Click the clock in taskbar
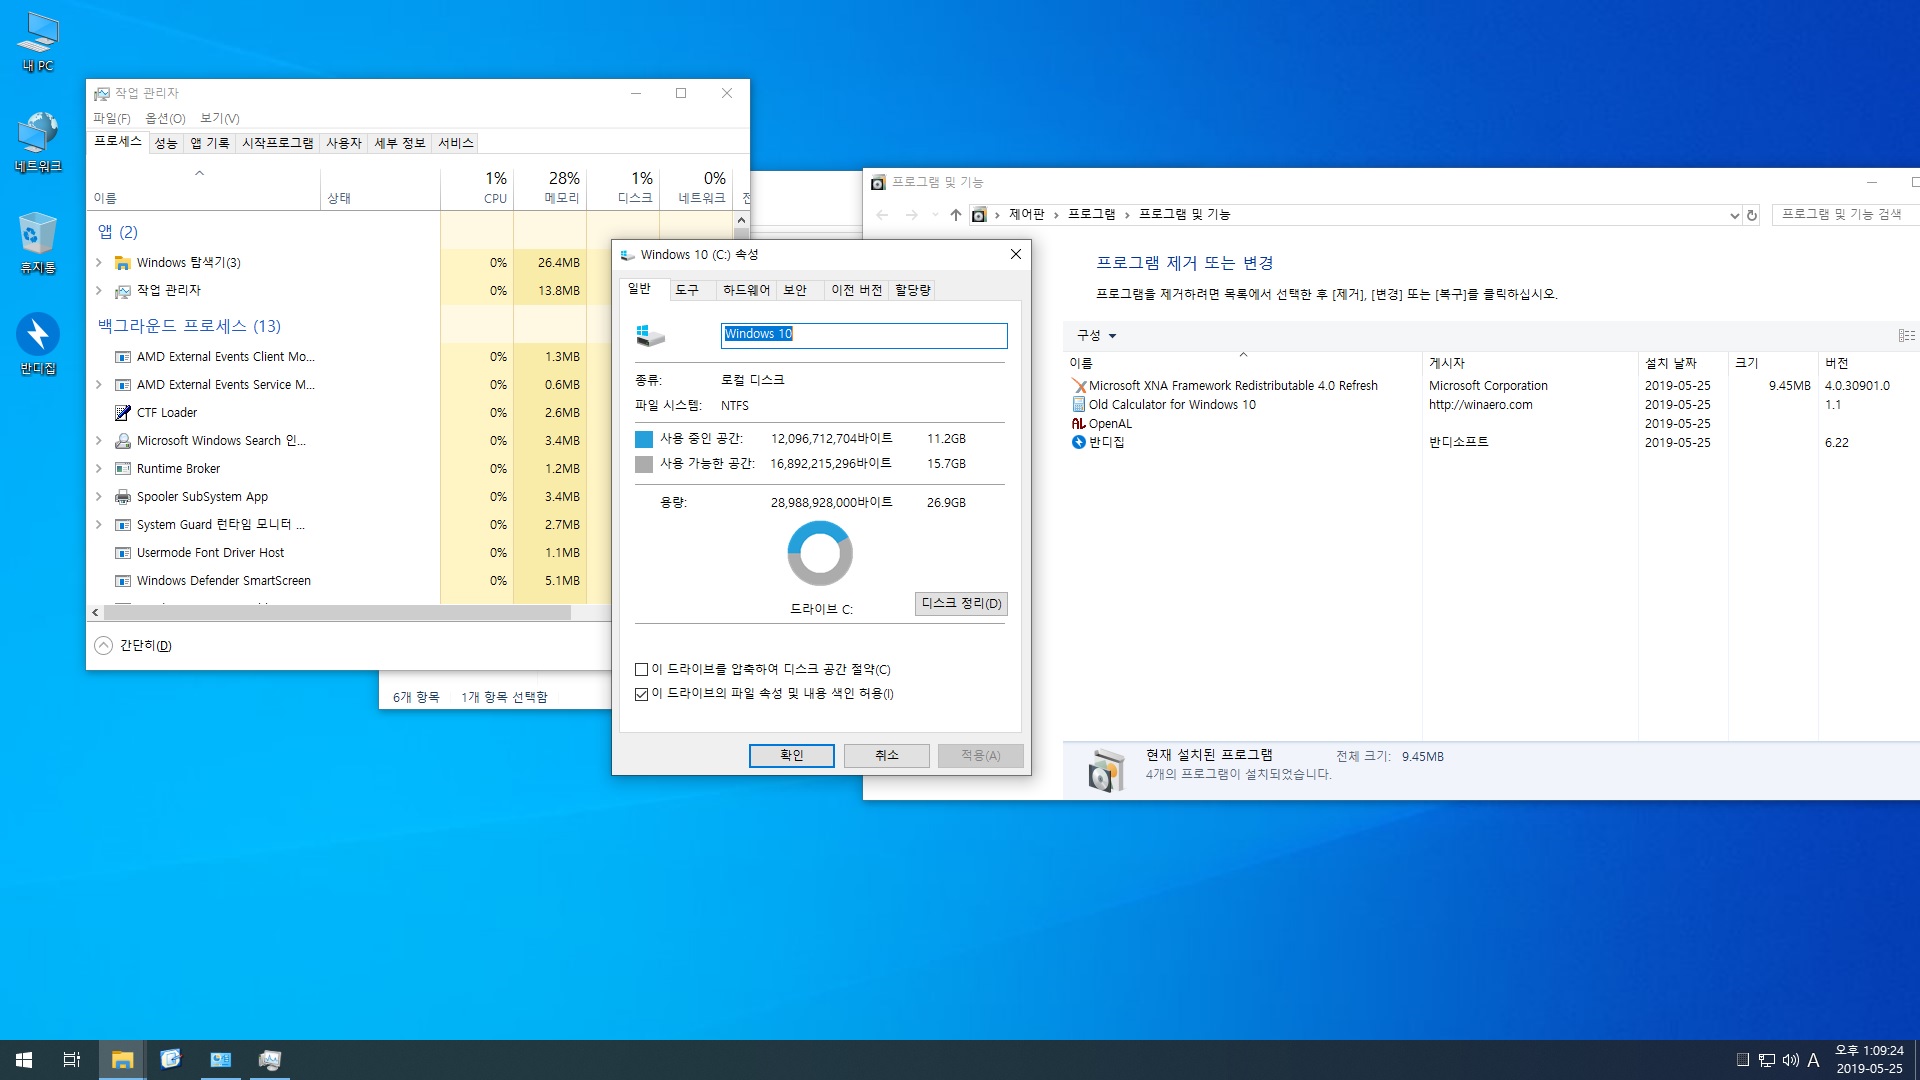This screenshot has width=1920, height=1080. coord(1869,1060)
